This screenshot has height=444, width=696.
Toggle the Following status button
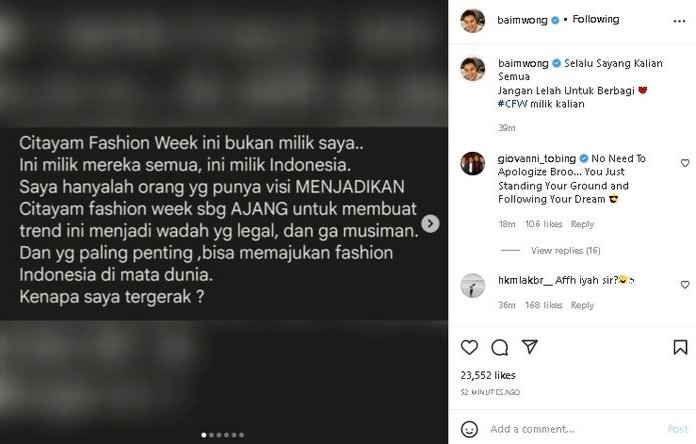point(595,20)
